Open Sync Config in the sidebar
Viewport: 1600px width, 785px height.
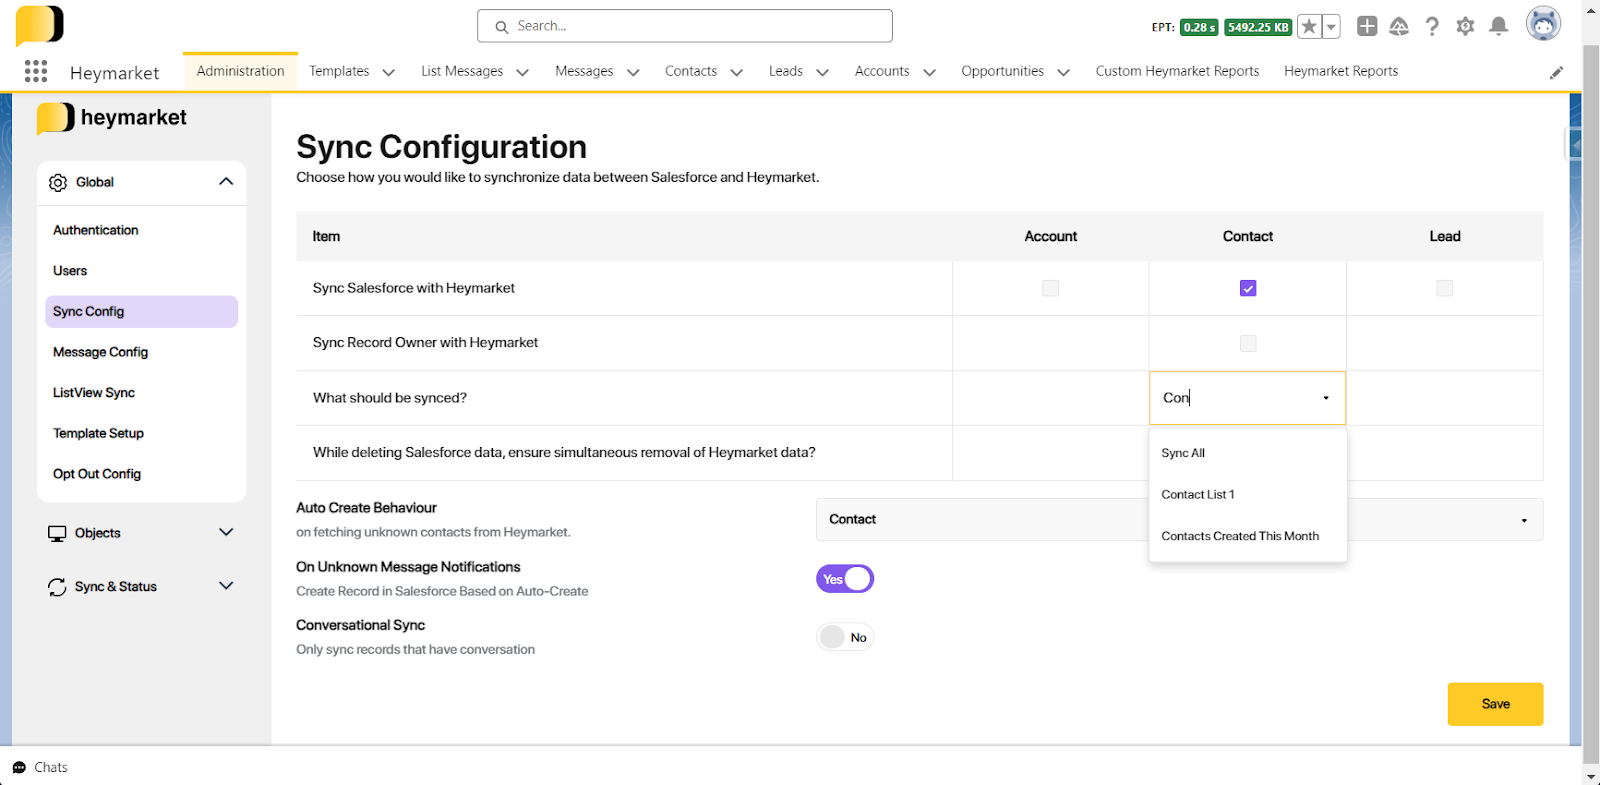[141, 312]
